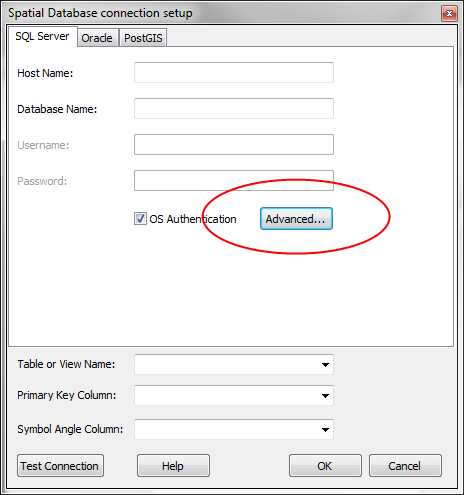Expand the Symbol Angle Column dropdown arrow
The height and width of the screenshot is (495, 464).
pos(325,430)
